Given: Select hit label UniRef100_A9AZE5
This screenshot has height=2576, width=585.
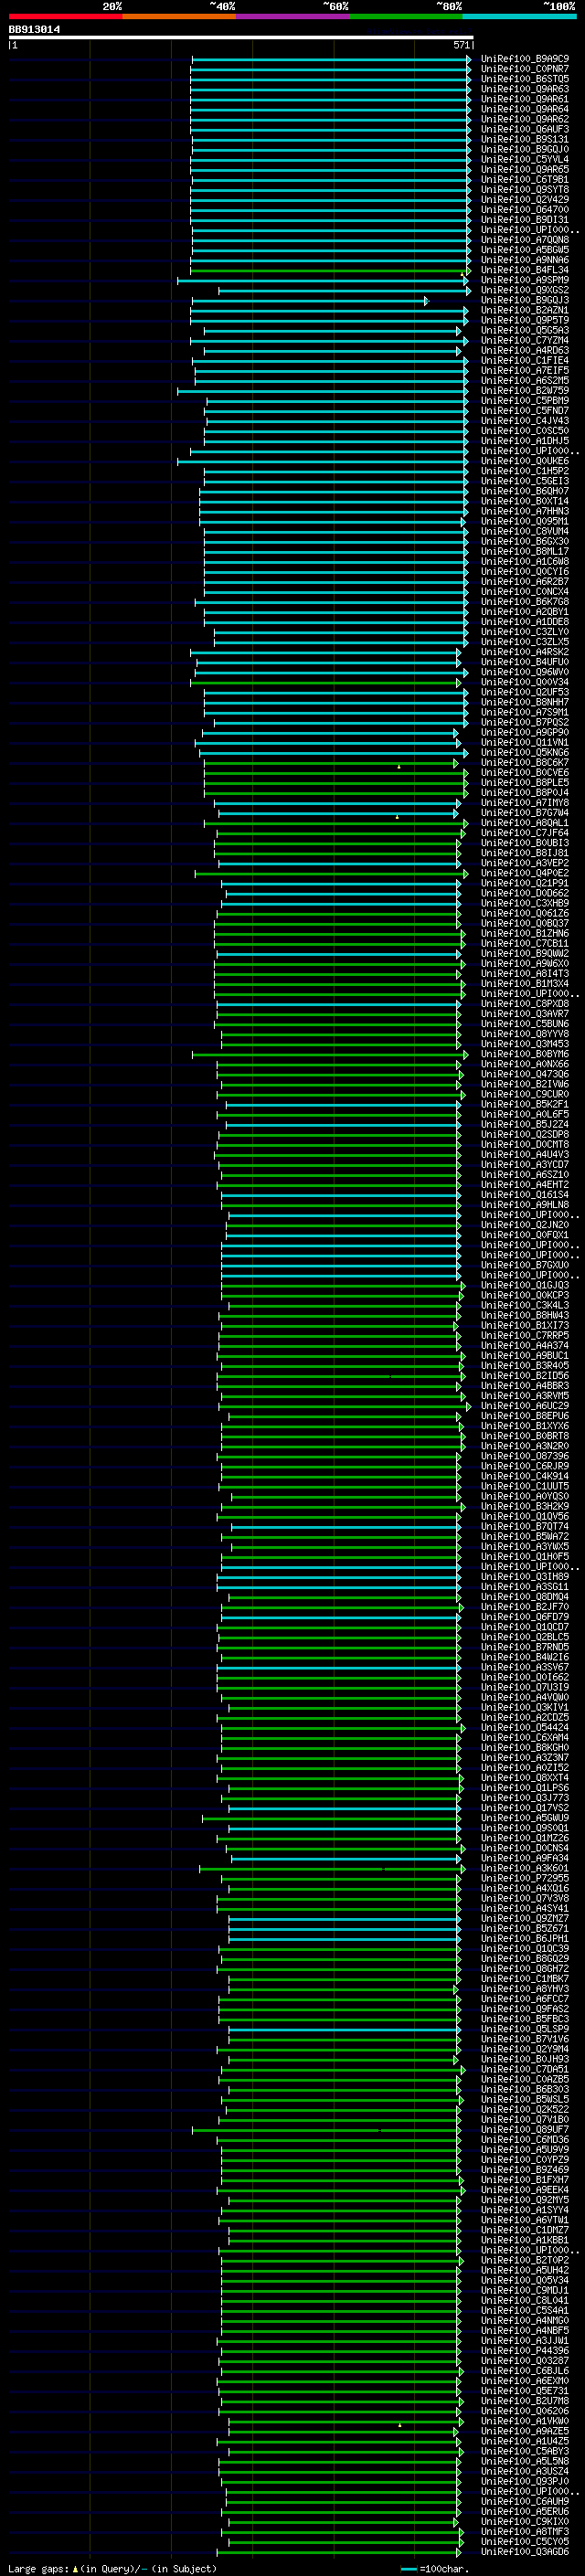Looking at the screenshot, I should tap(524, 2430).
